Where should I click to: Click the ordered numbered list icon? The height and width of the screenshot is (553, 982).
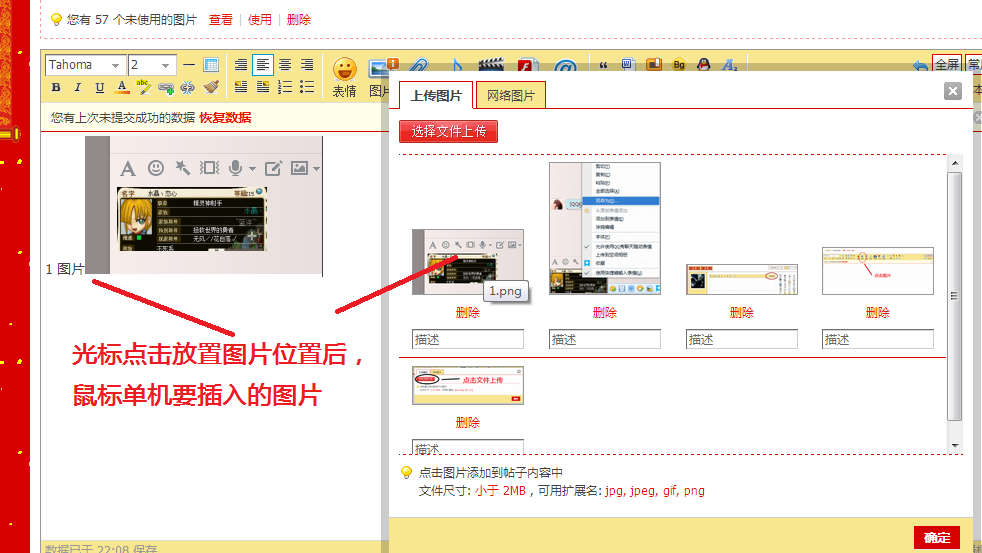tap(285, 88)
